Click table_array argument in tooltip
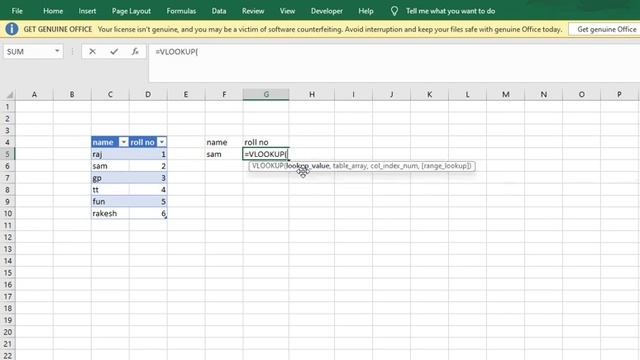Image resolution: width=640 pixels, height=360 pixels. click(350, 166)
